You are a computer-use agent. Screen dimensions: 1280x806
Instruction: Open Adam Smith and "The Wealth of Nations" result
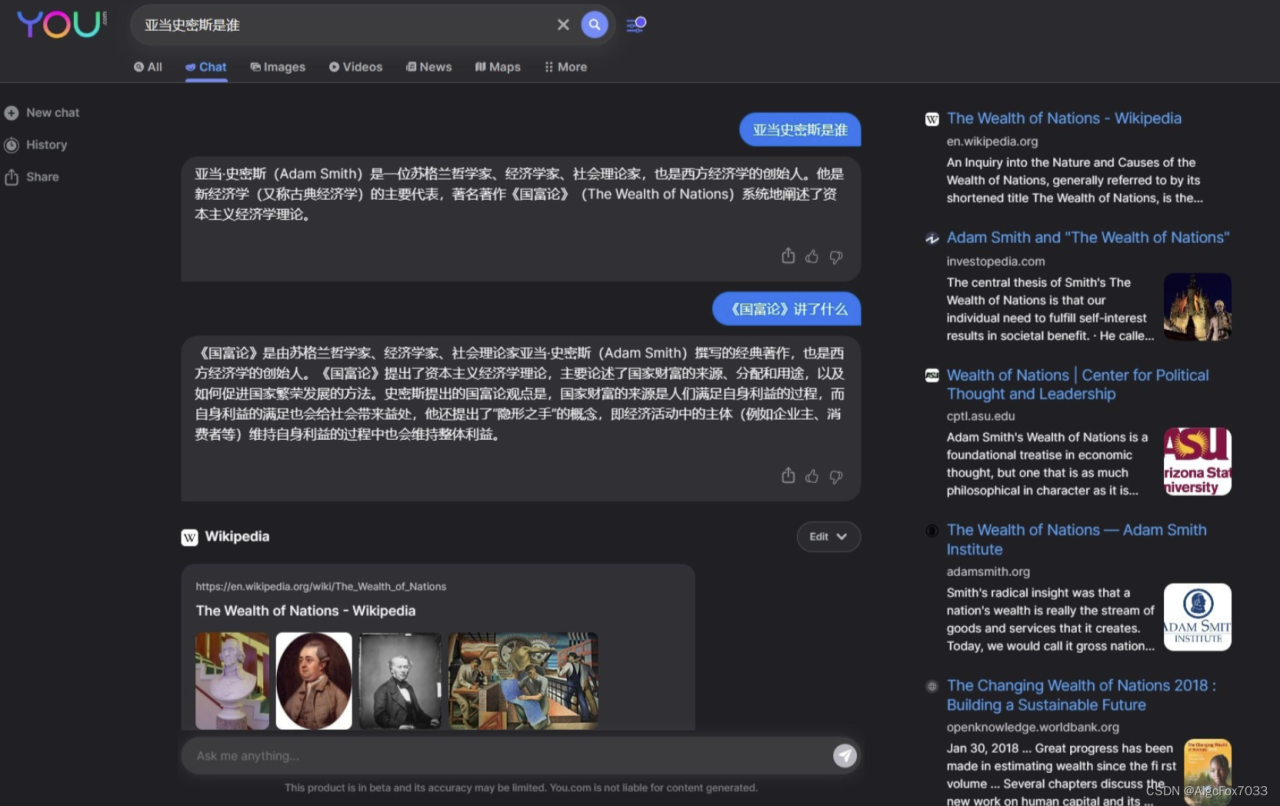click(1088, 237)
